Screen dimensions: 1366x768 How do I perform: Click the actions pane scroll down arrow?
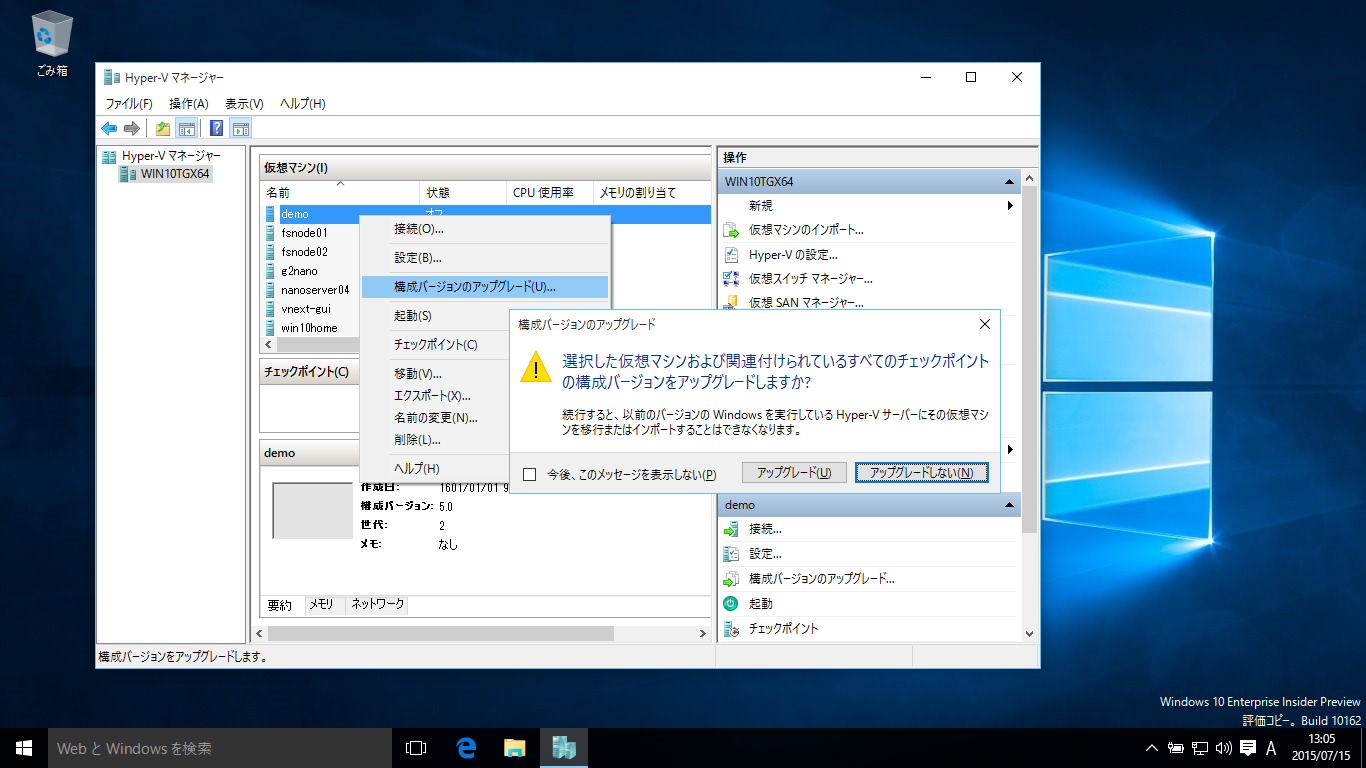[x=1030, y=633]
